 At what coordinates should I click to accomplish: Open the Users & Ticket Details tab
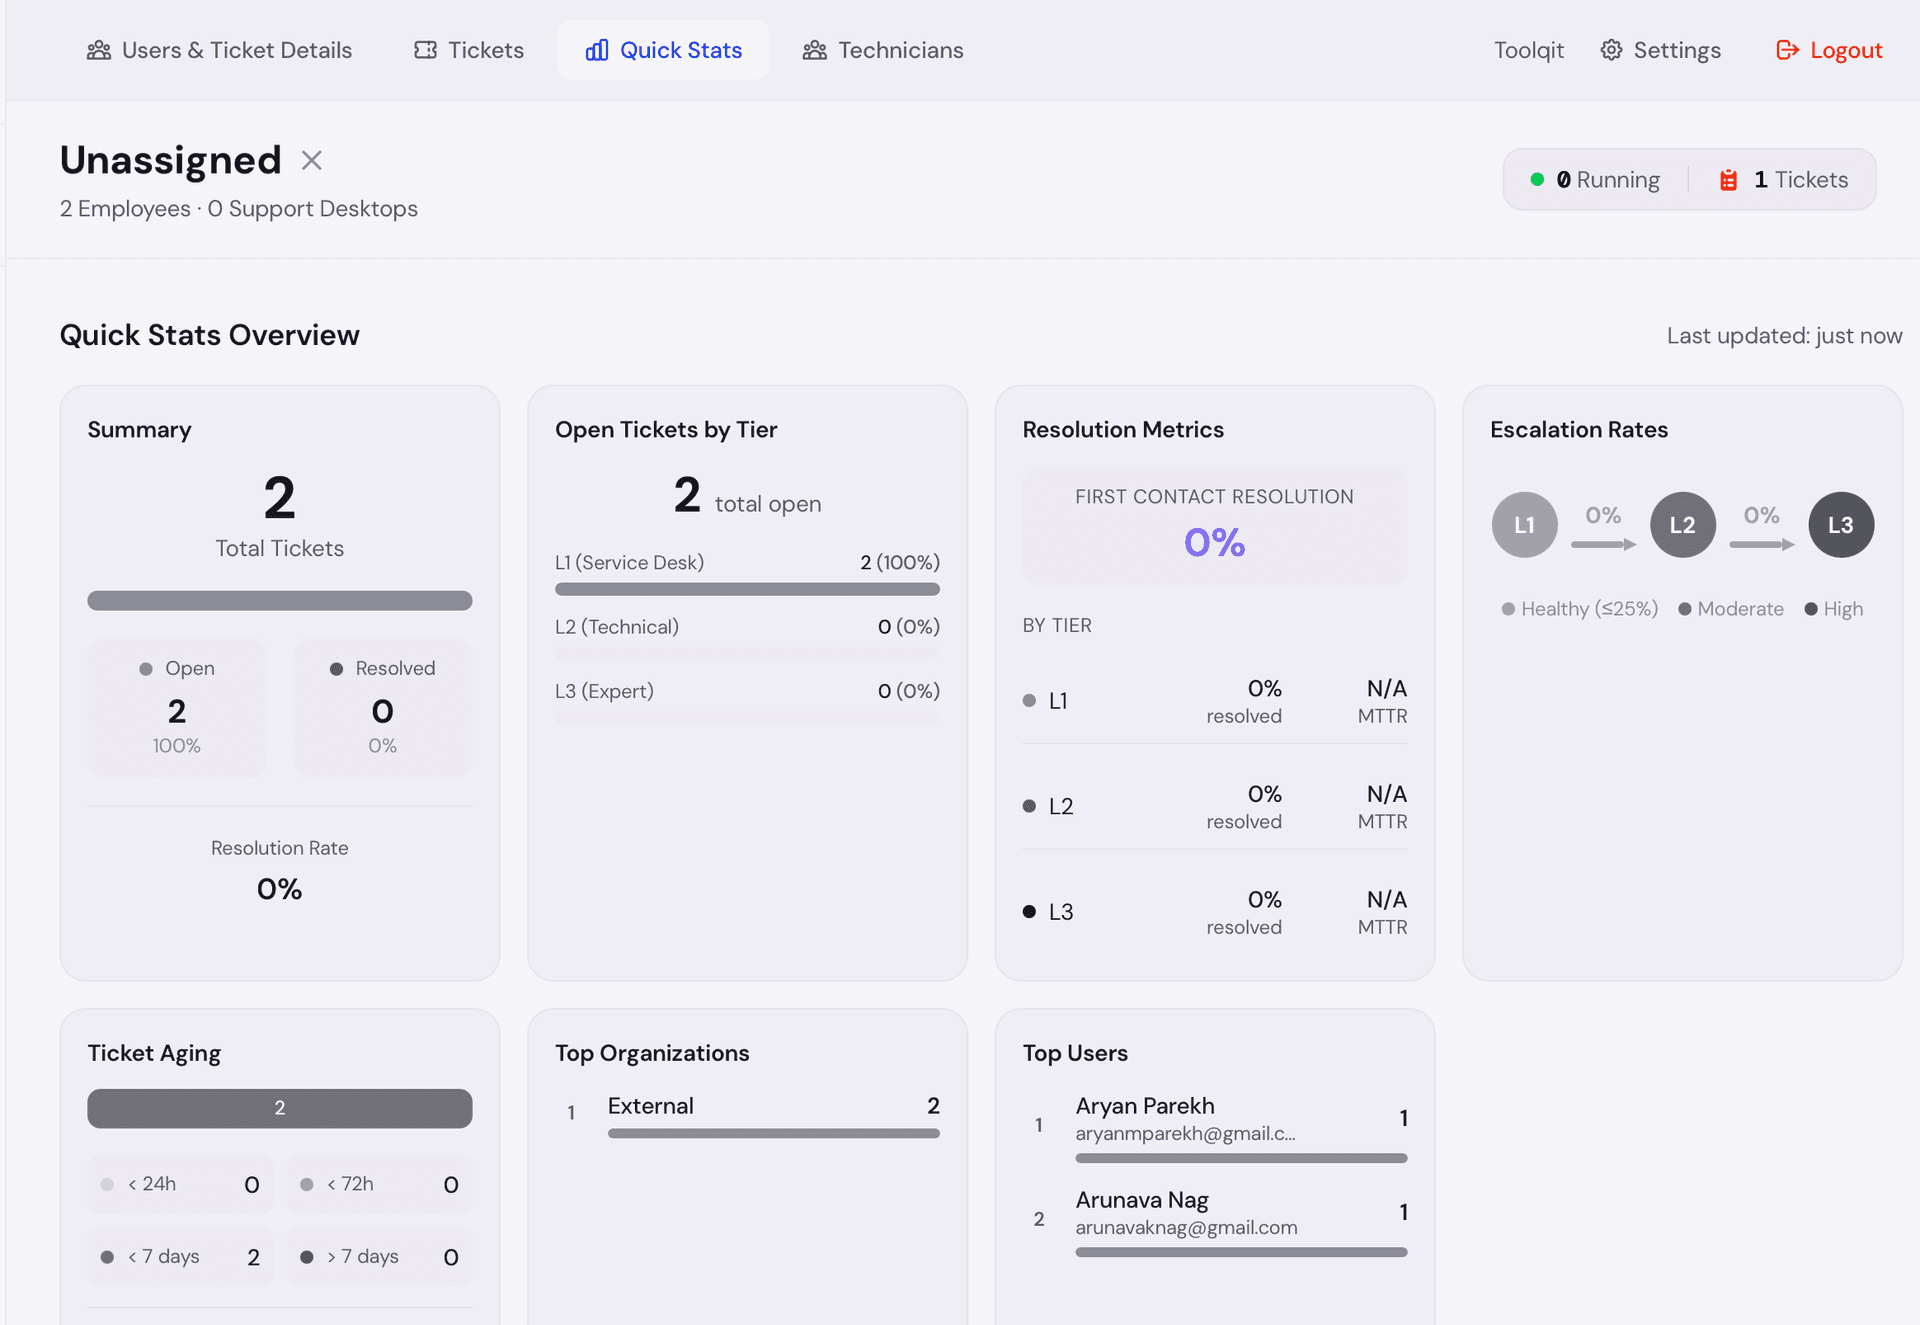click(220, 49)
